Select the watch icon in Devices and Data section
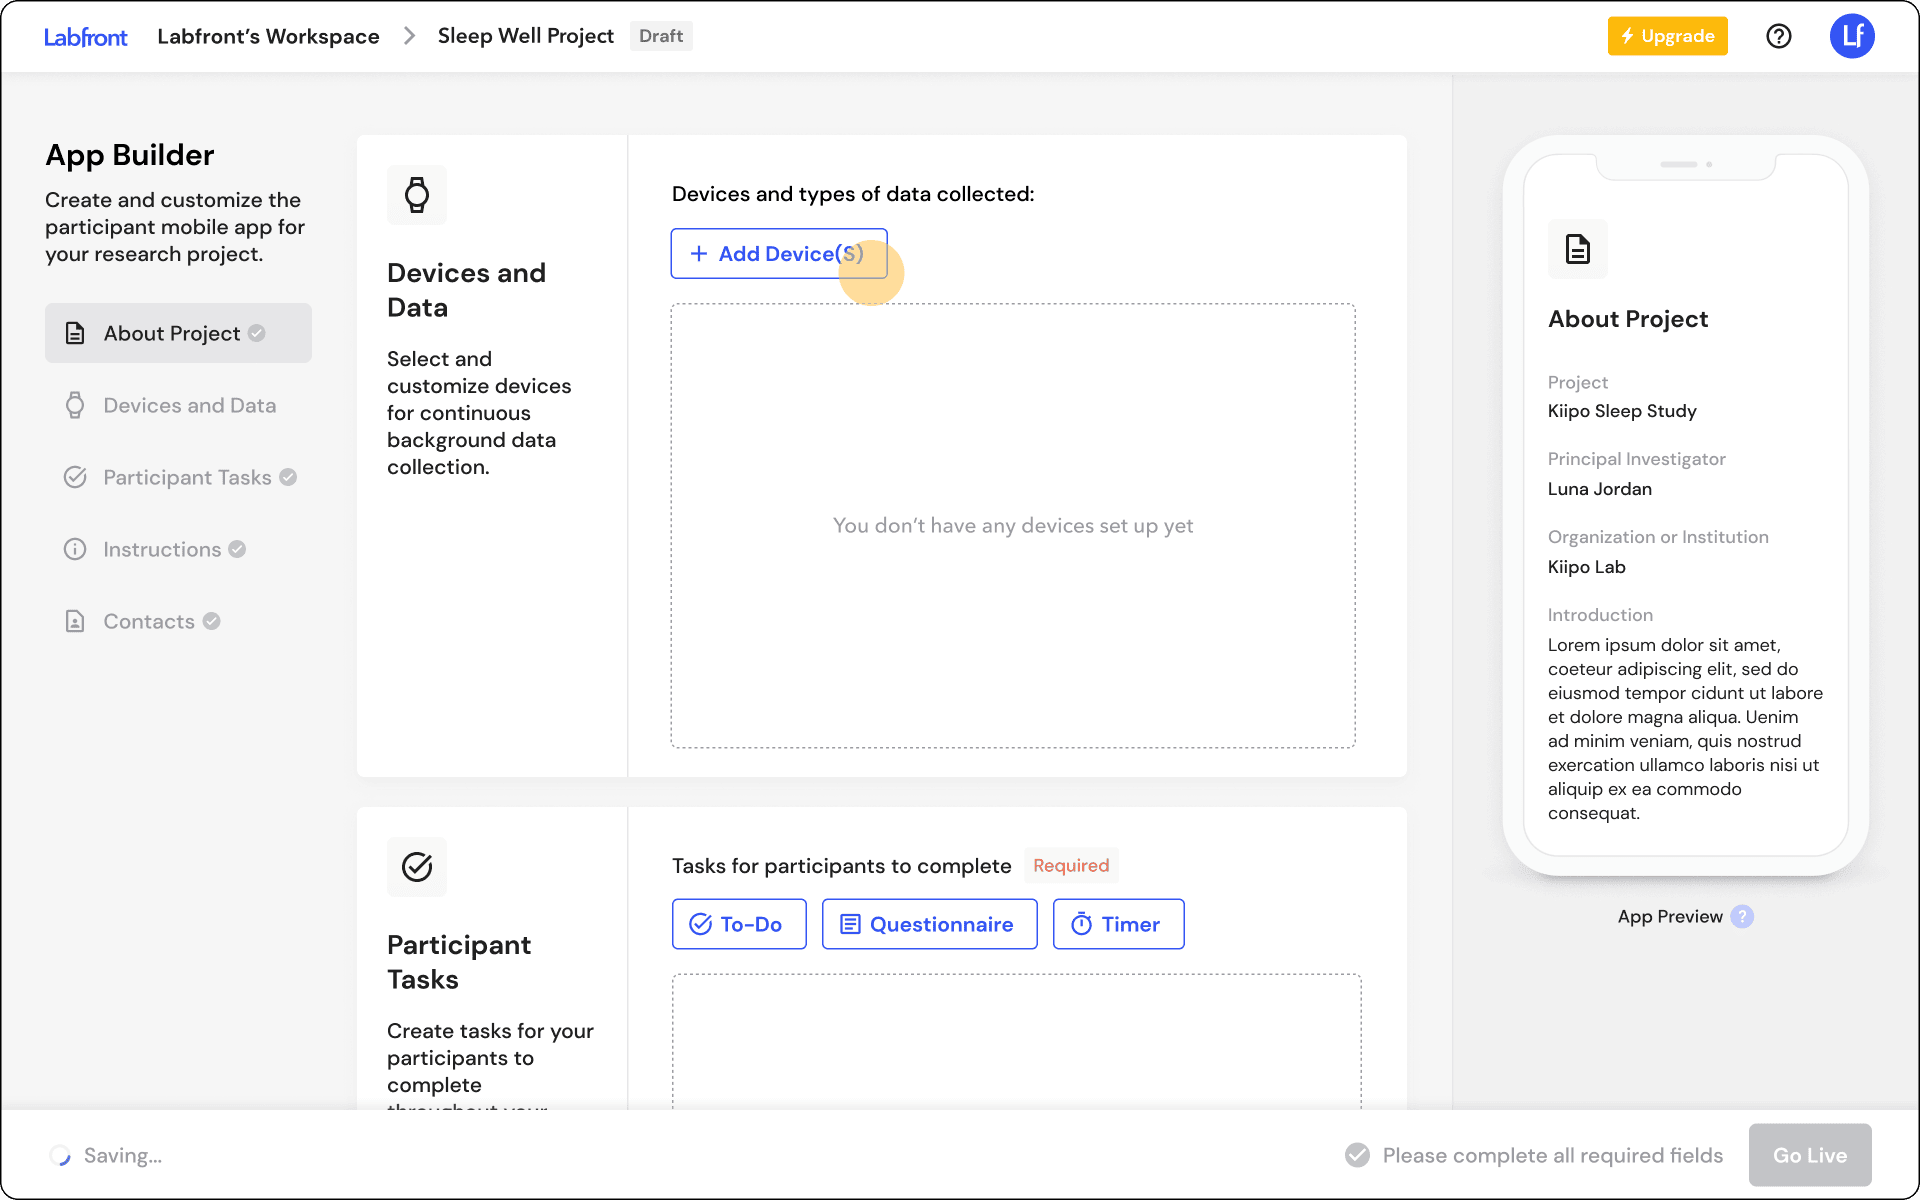Image resolution: width=1920 pixels, height=1200 pixels. pyautogui.click(x=417, y=195)
